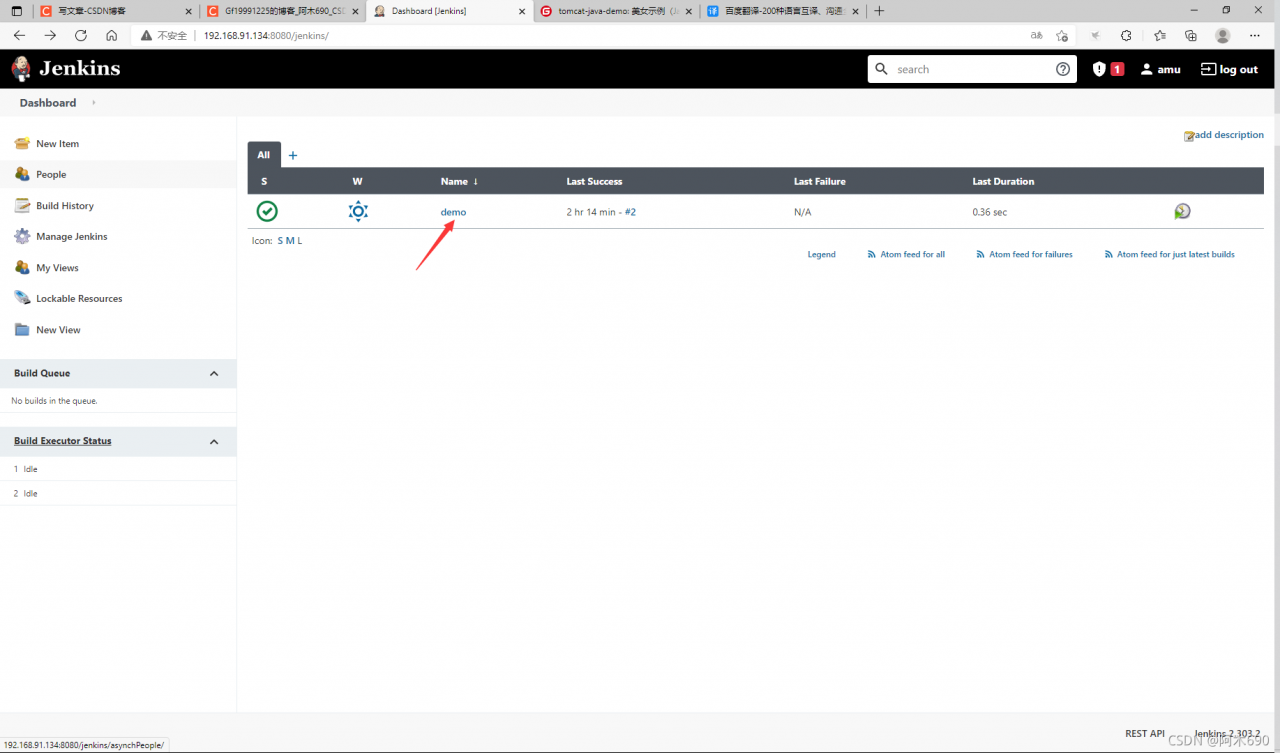Viewport: 1280px width, 753px height.
Task: Click the My Views icon in sidebar
Action: [x=22, y=268]
